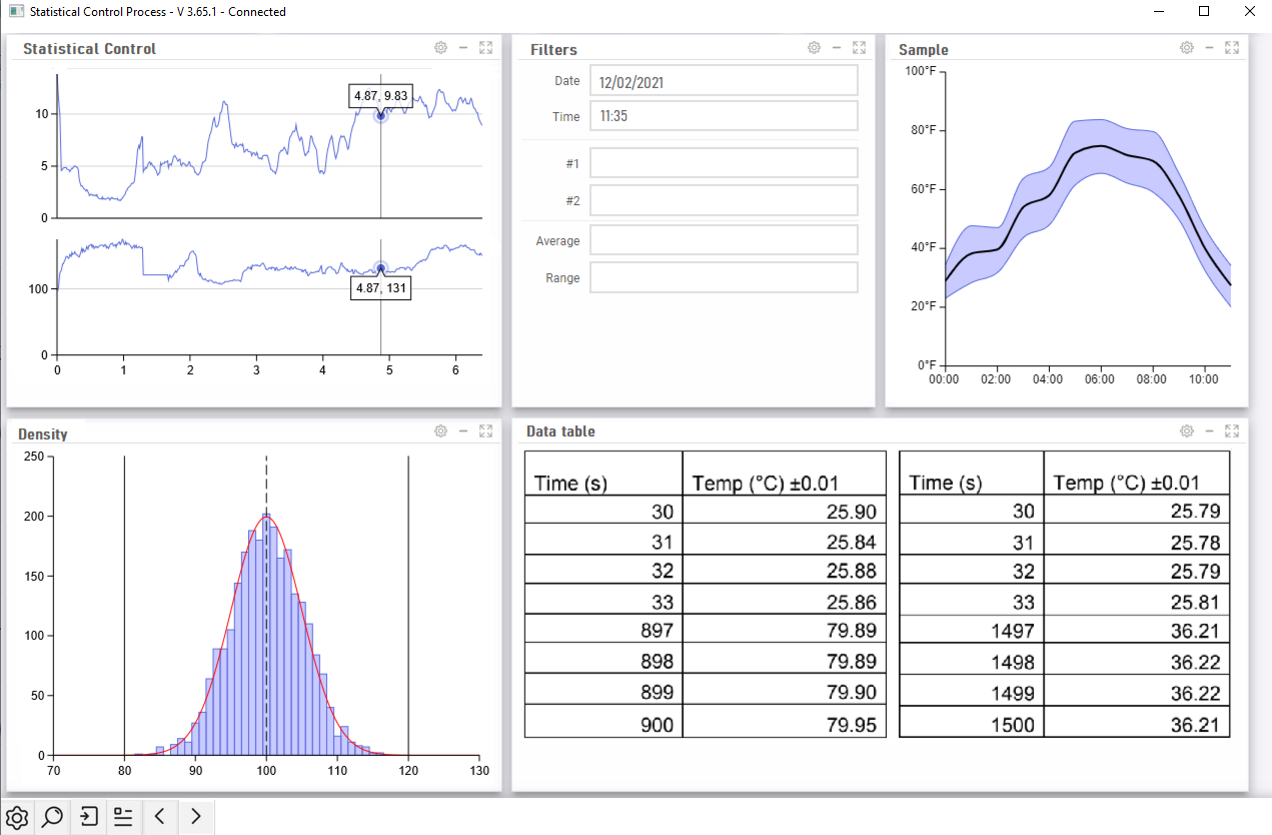The image size is (1272, 835).
Task: Open the Sample panel settings gear
Action: pos(1186,47)
